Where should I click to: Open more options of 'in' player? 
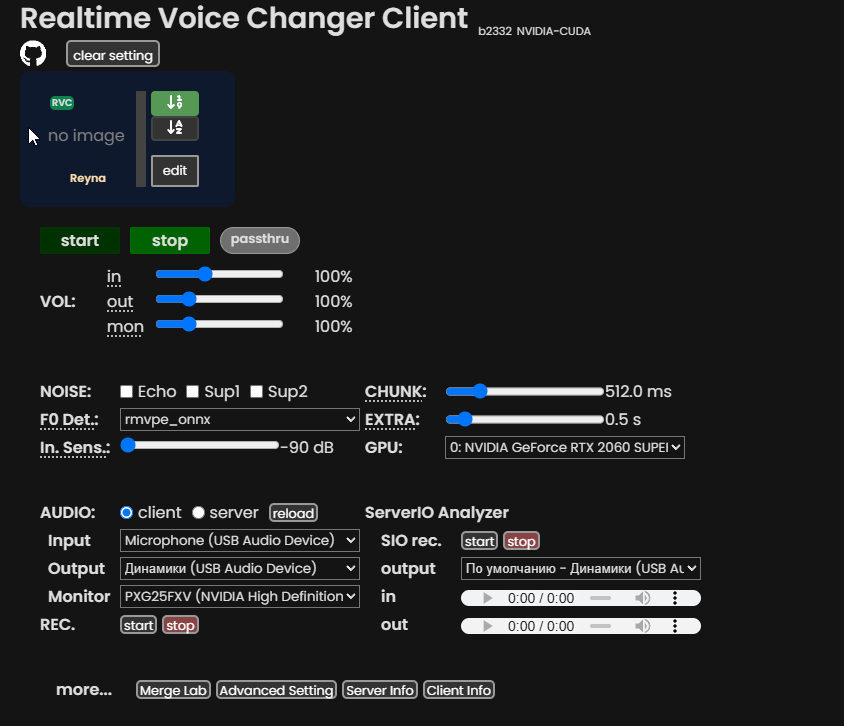tap(674, 598)
